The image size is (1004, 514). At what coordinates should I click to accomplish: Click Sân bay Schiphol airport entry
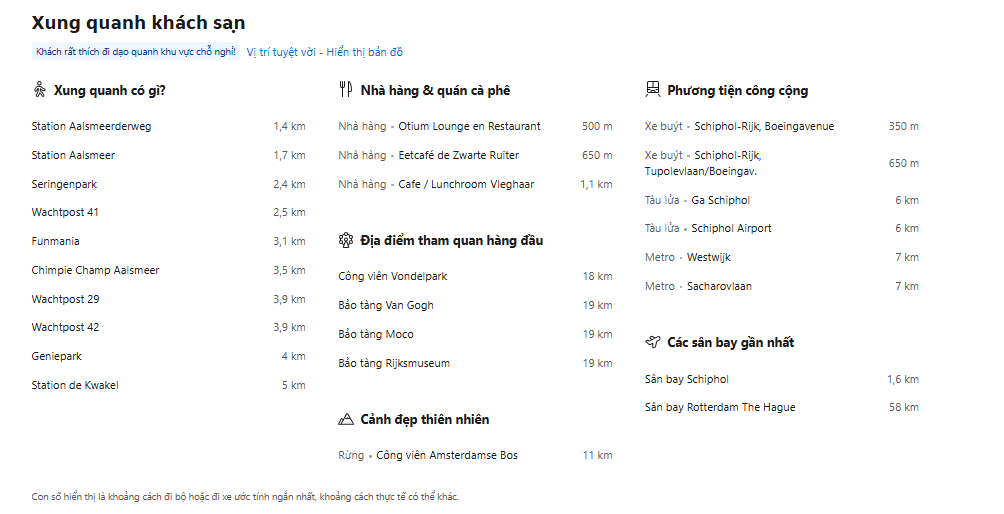pos(687,380)
